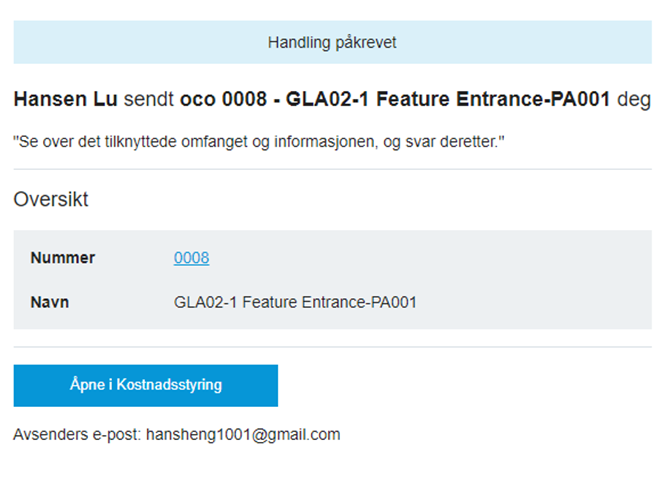Click the Oversikt section heading
654x482 pixels.
51,199
